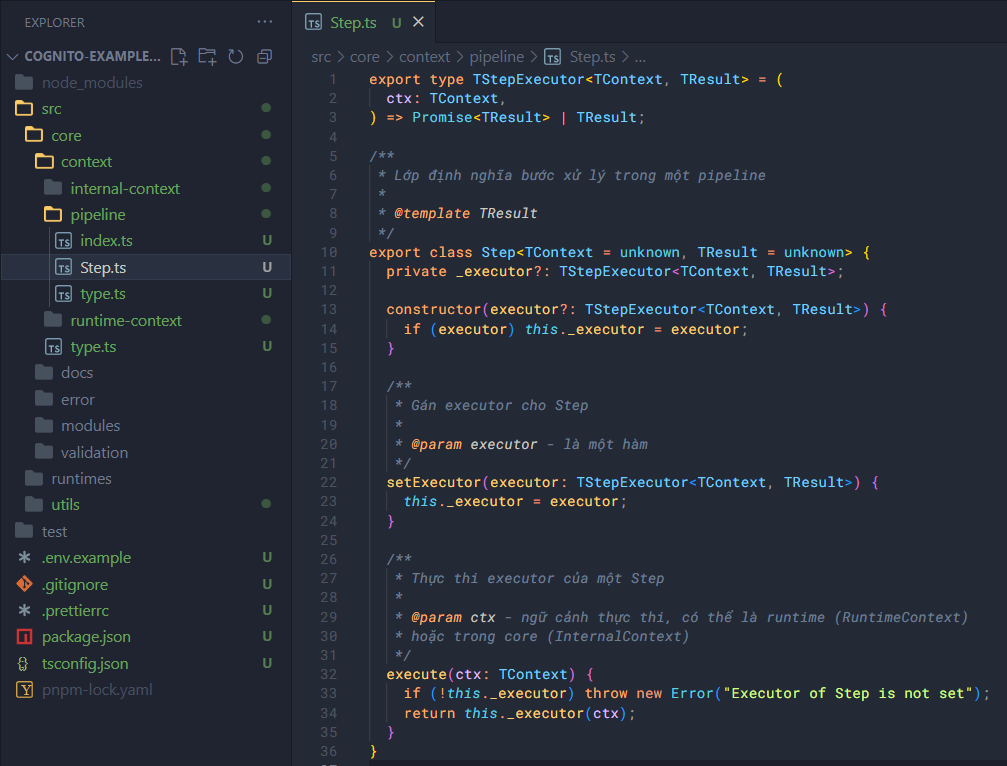Click the 'context' breadcrumb segment

pos(424,57)
